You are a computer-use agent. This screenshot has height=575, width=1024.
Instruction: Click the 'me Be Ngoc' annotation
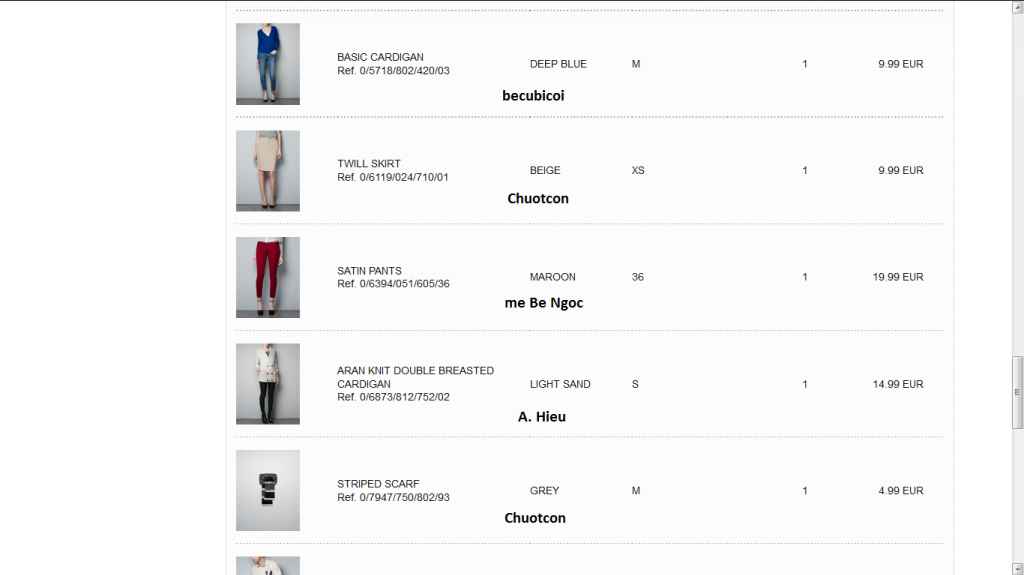[544, 303]
